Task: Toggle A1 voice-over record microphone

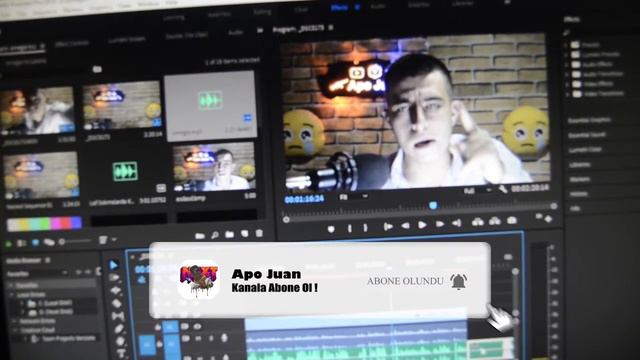Action: pos(224,338)
